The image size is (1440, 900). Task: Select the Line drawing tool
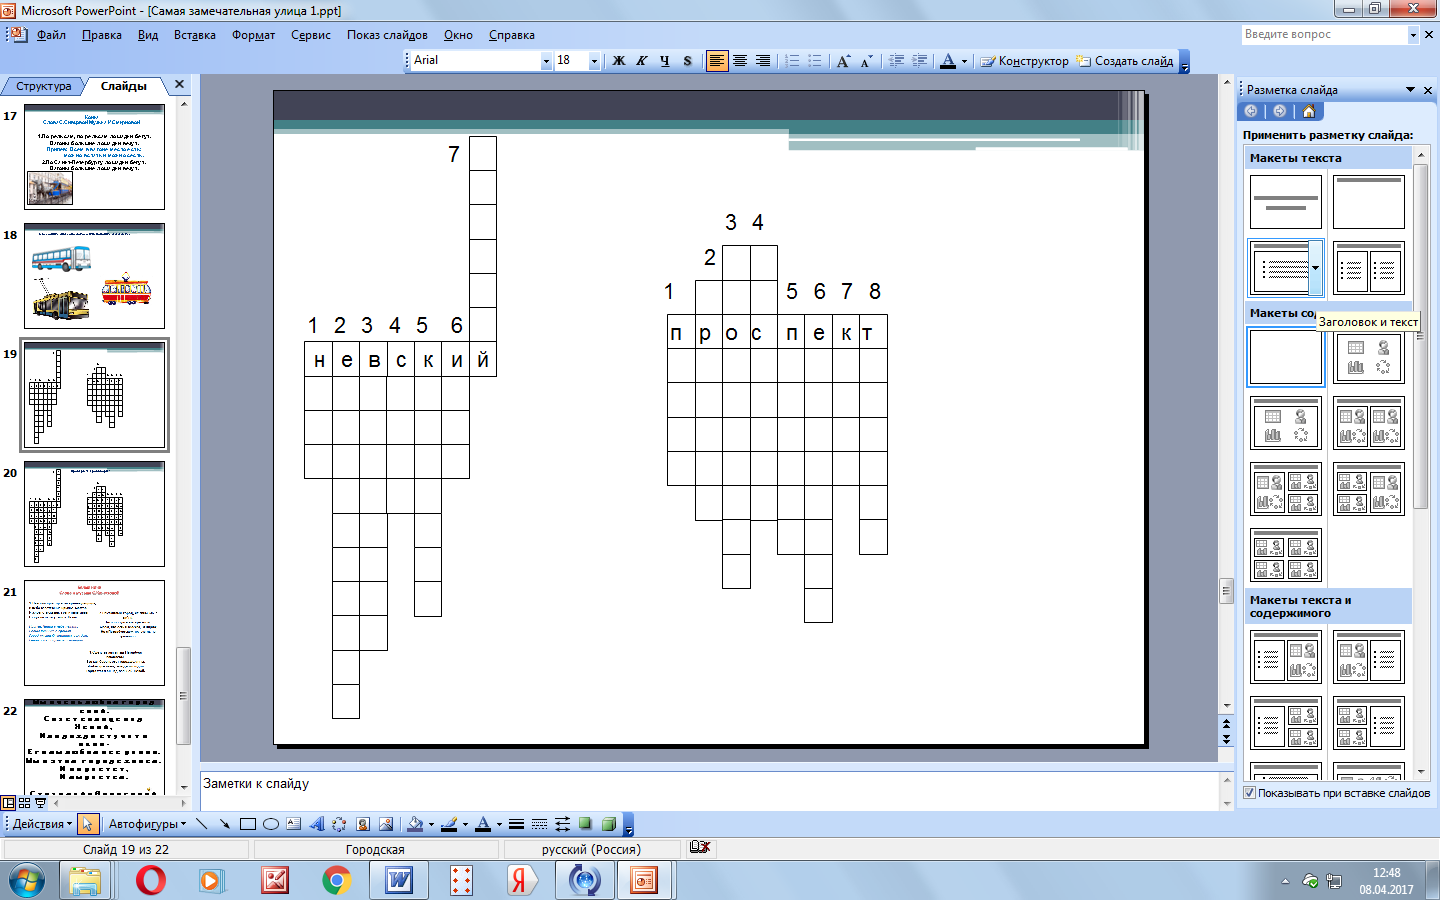coord(202,824)
